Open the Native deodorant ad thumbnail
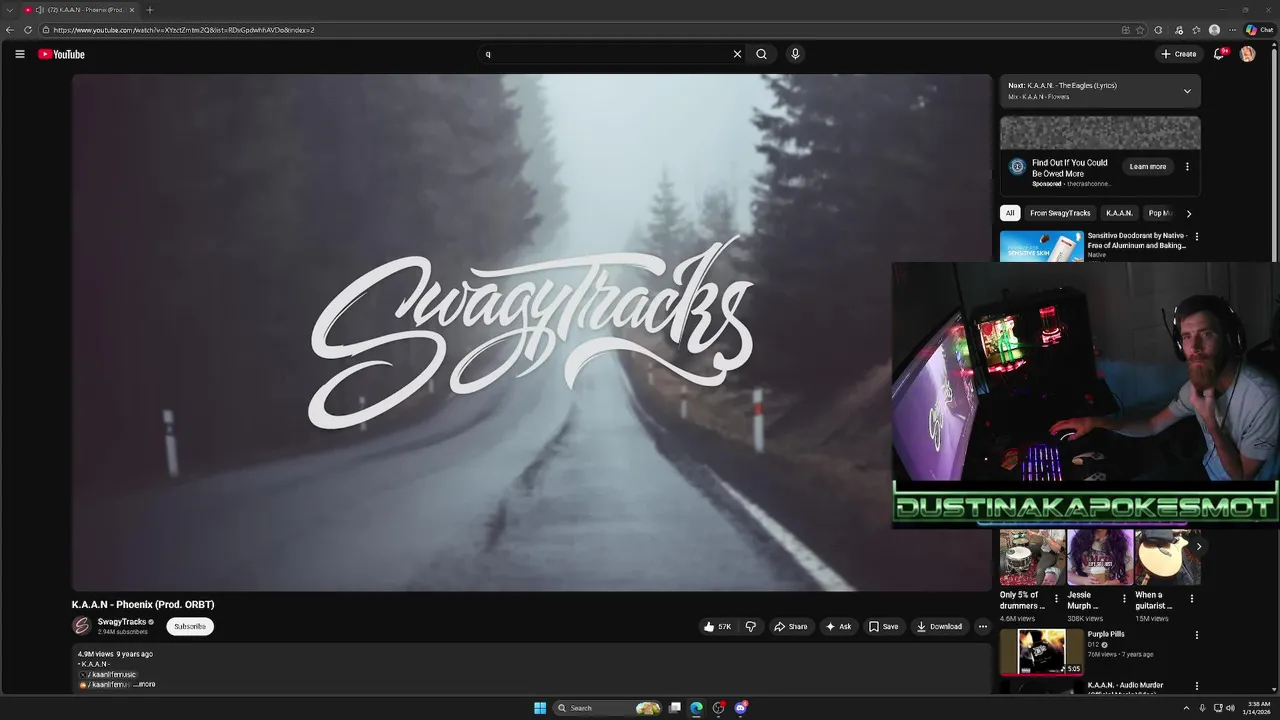This screenshot has height=720, width=1280. [1041, 247]
